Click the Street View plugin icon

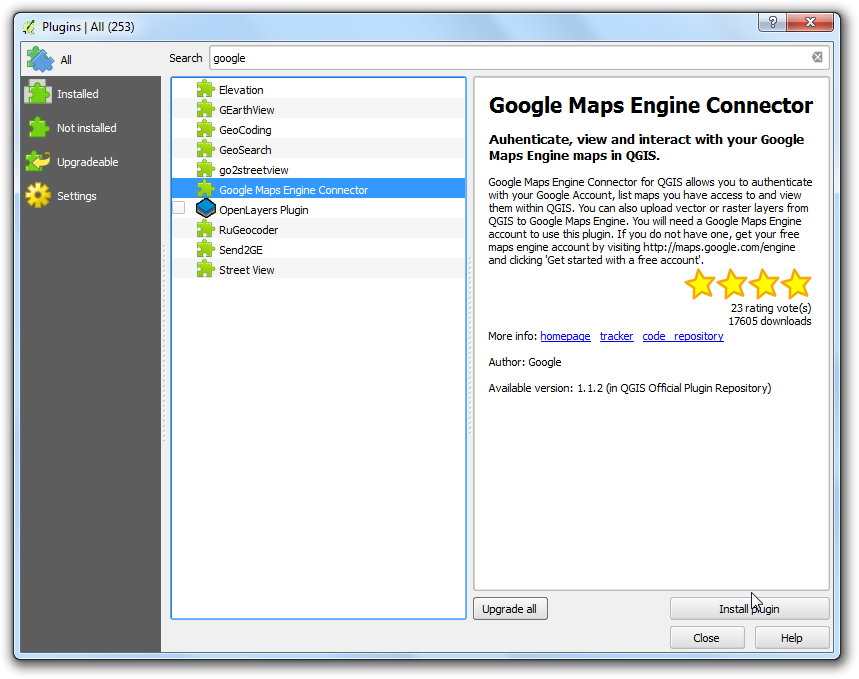[x=205, y=270]
